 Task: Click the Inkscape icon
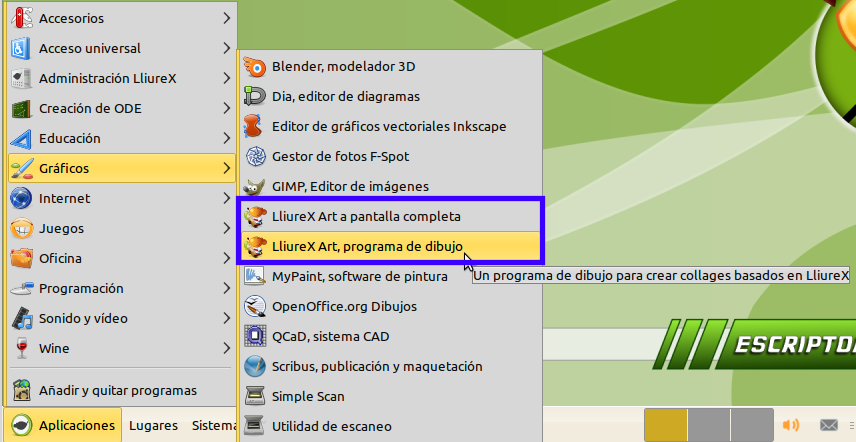[255, 127]
